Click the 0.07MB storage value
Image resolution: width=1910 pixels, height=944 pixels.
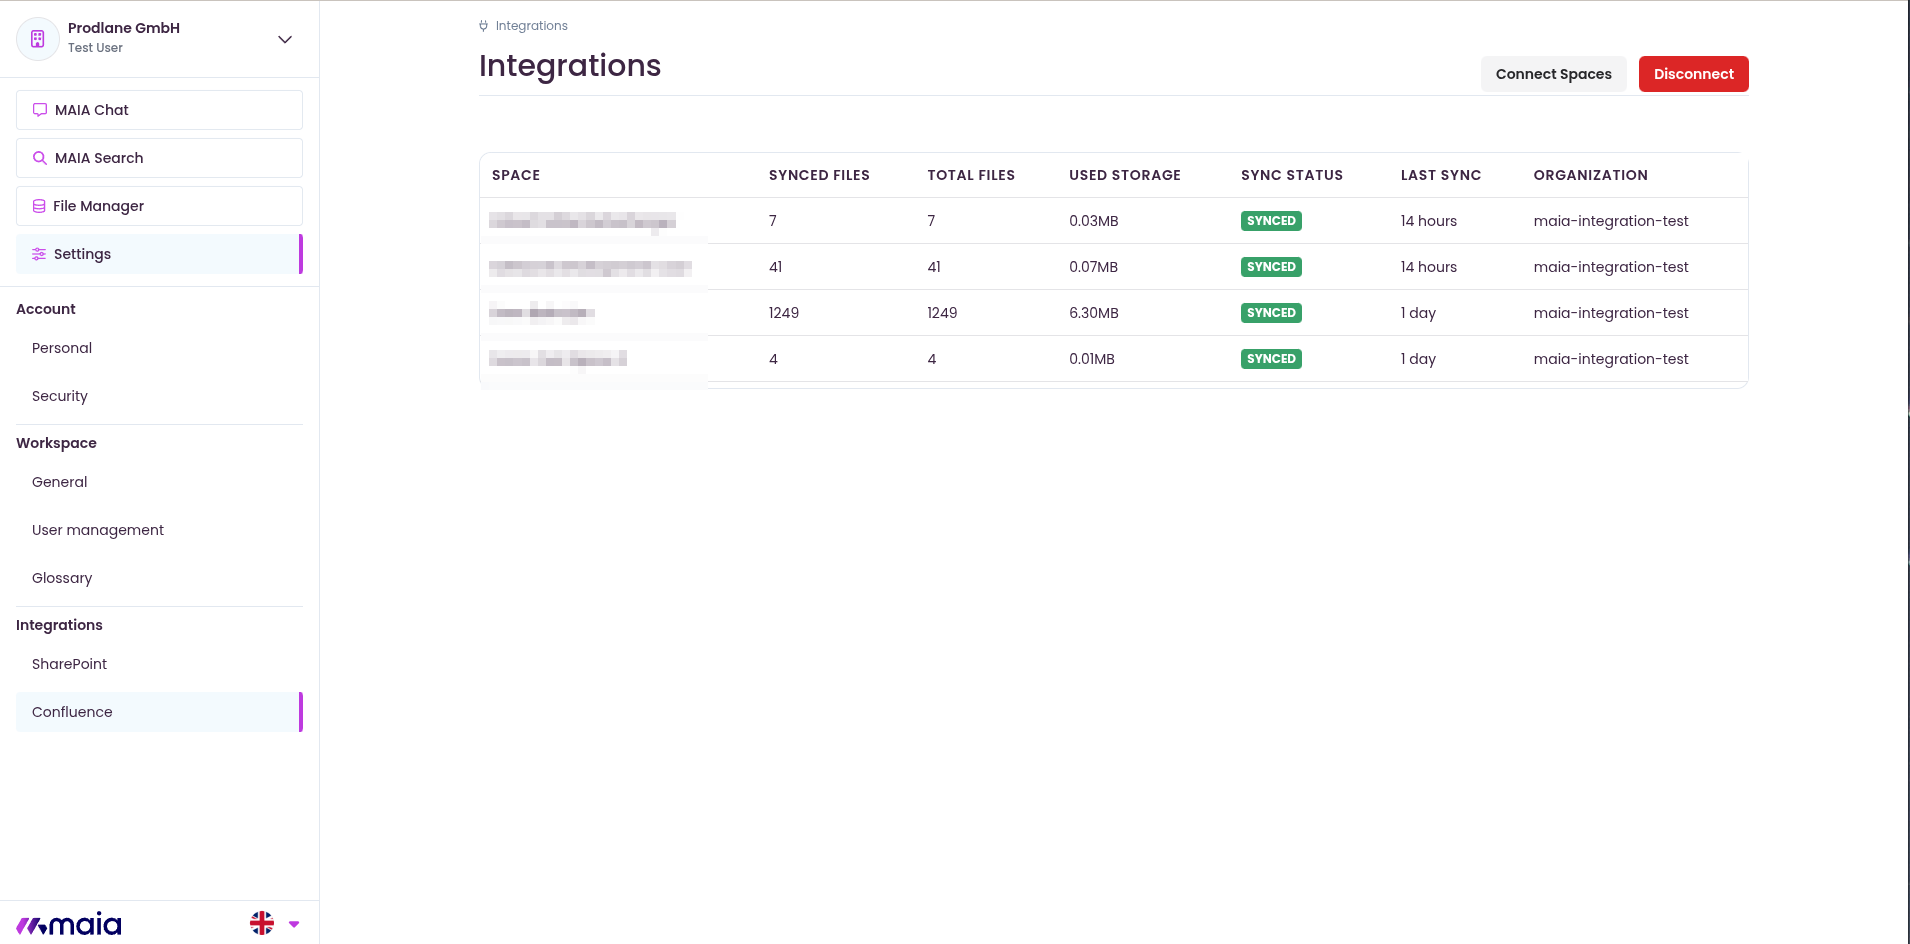pyautogui.click(x=1094, y=267)
